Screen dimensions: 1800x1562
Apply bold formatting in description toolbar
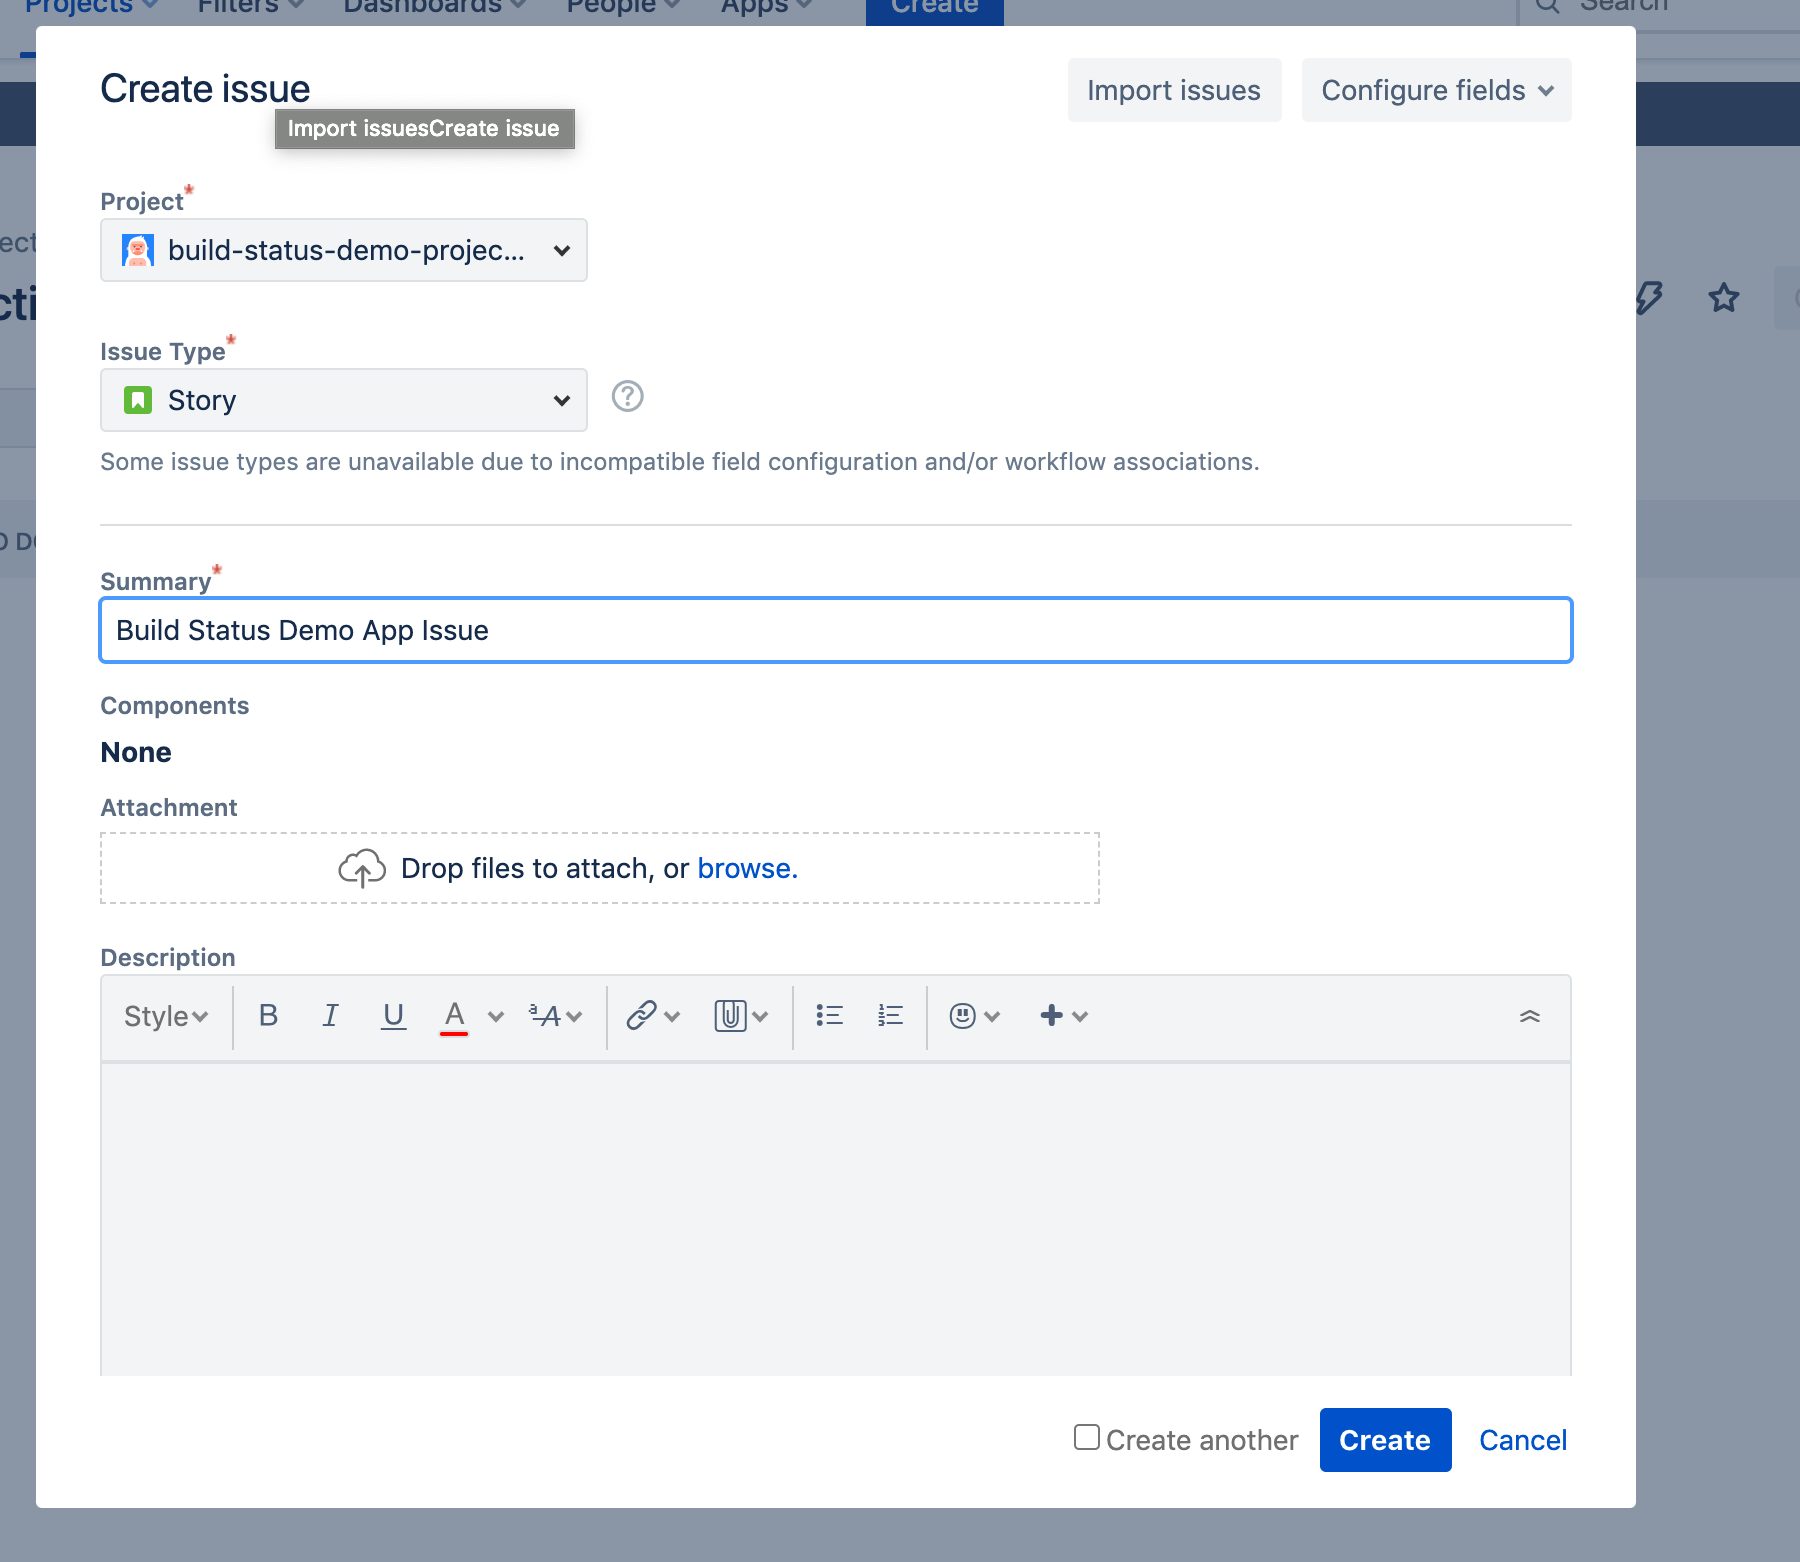click(267, 1015)
